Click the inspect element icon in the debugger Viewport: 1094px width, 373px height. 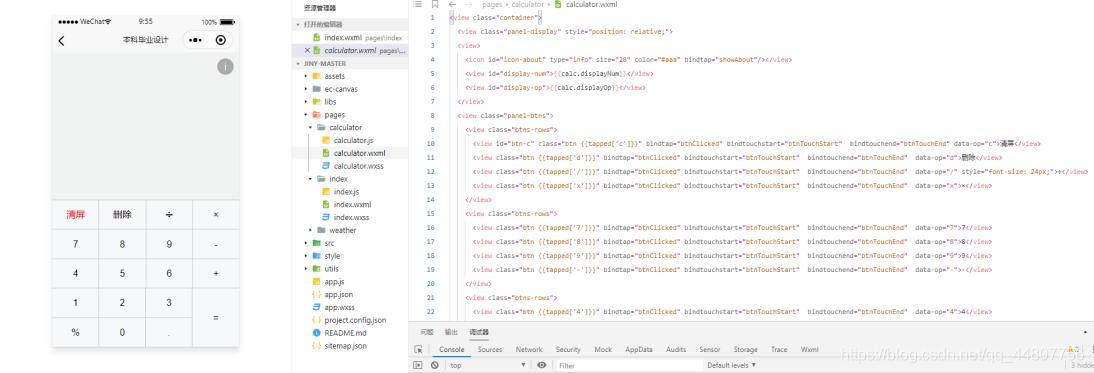[418, 349]
